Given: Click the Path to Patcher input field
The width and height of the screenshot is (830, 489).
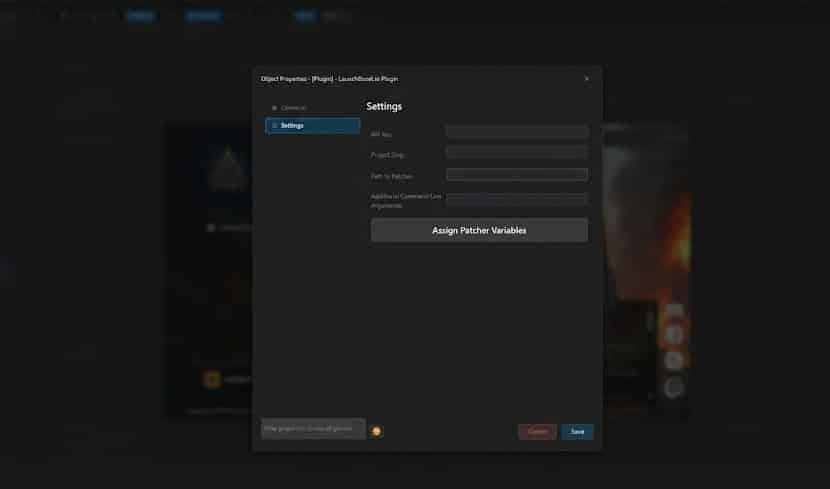Looking at the screenshot, I should (517, 175).
